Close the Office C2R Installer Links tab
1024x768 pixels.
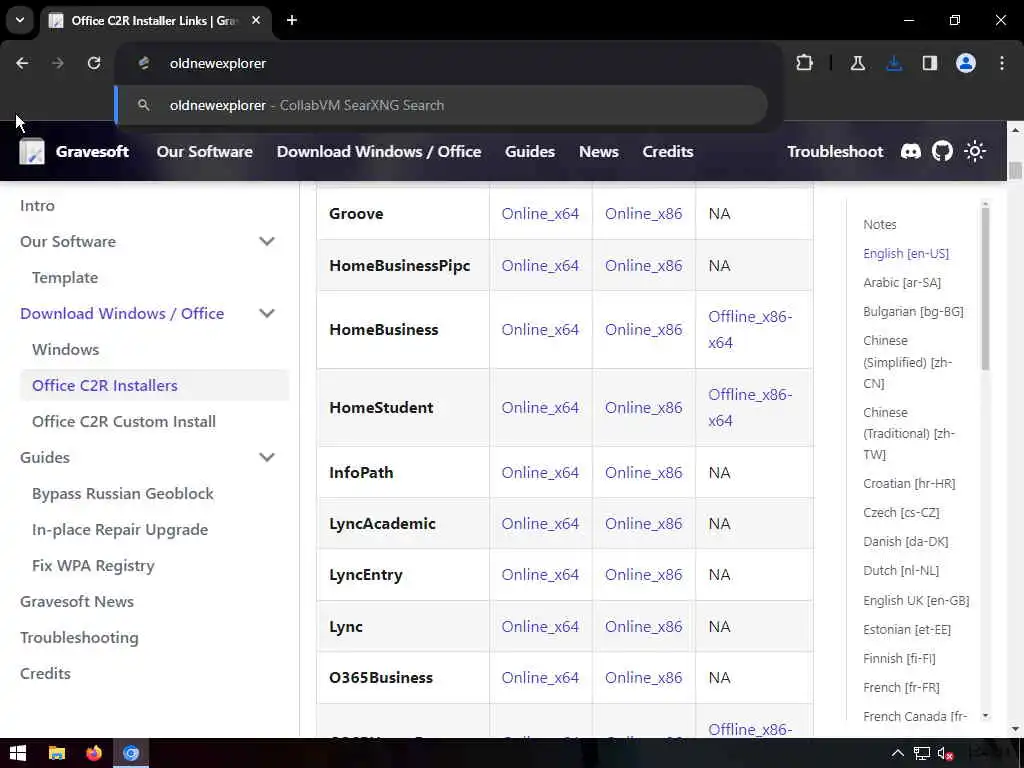[256, 20]
